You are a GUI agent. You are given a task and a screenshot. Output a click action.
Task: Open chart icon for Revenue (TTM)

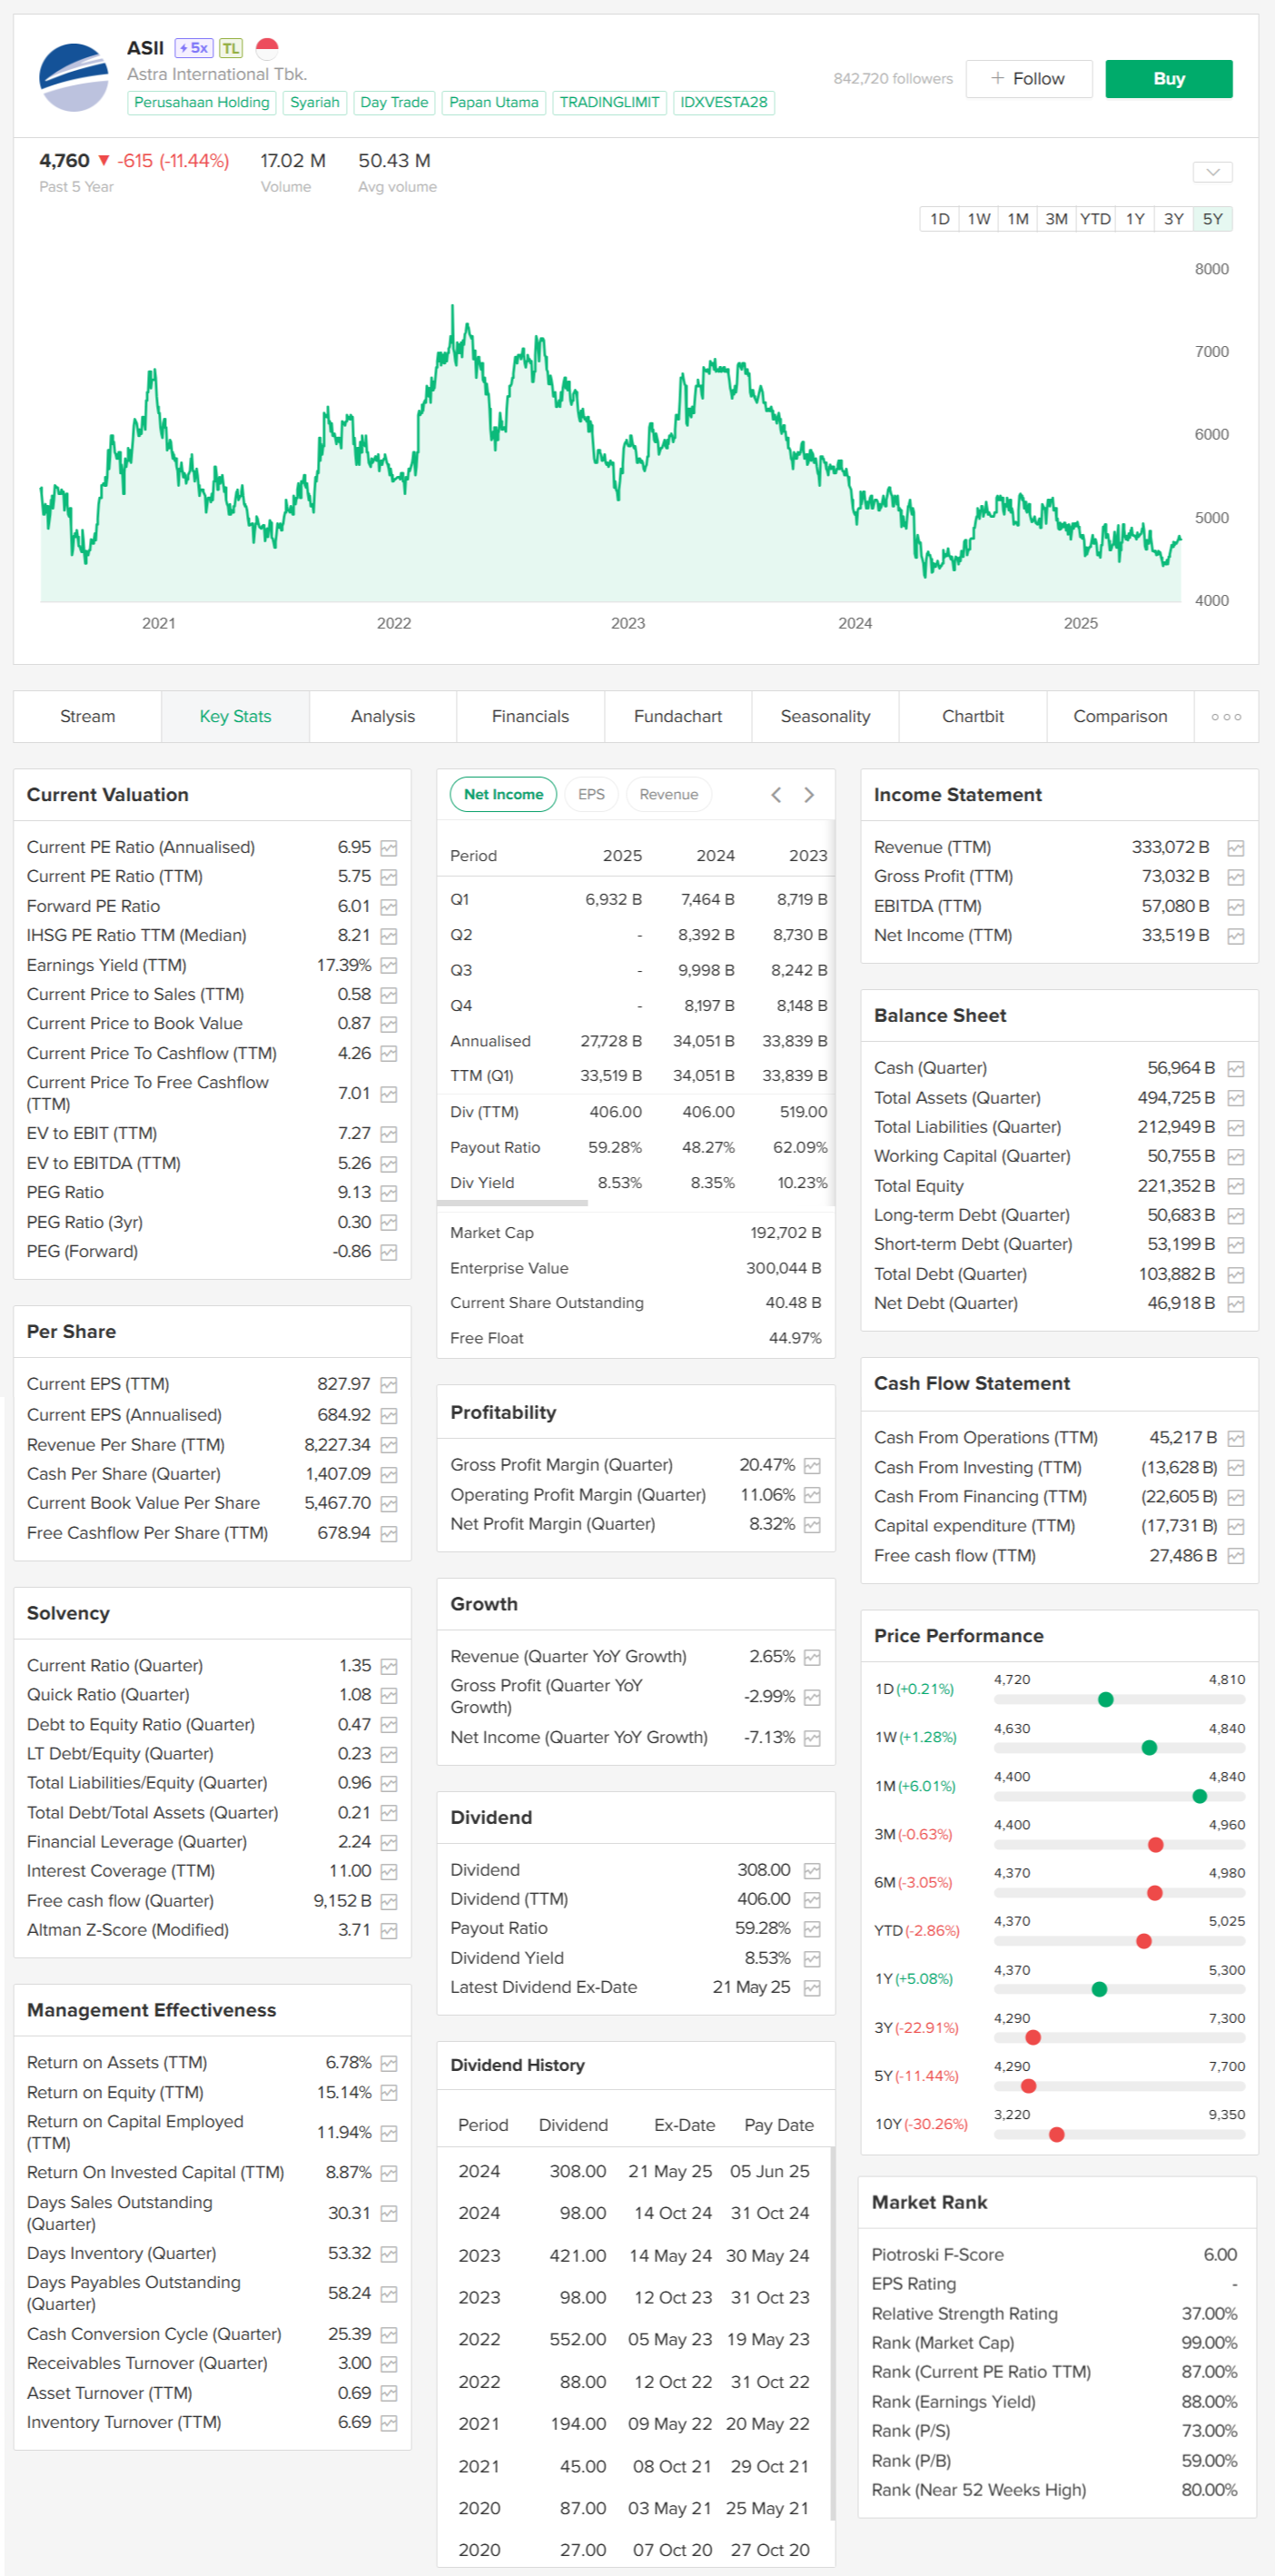point(1236,848)
